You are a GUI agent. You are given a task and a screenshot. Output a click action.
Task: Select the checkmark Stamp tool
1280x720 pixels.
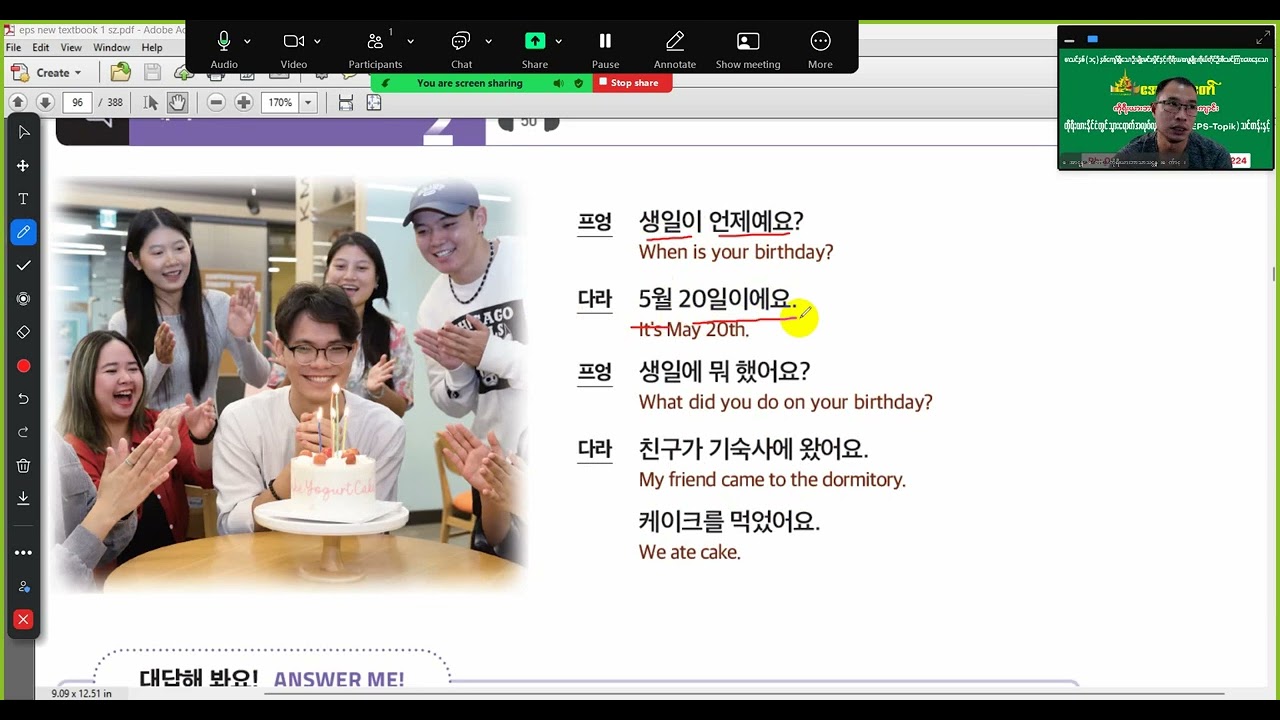(x=24, y=265)
